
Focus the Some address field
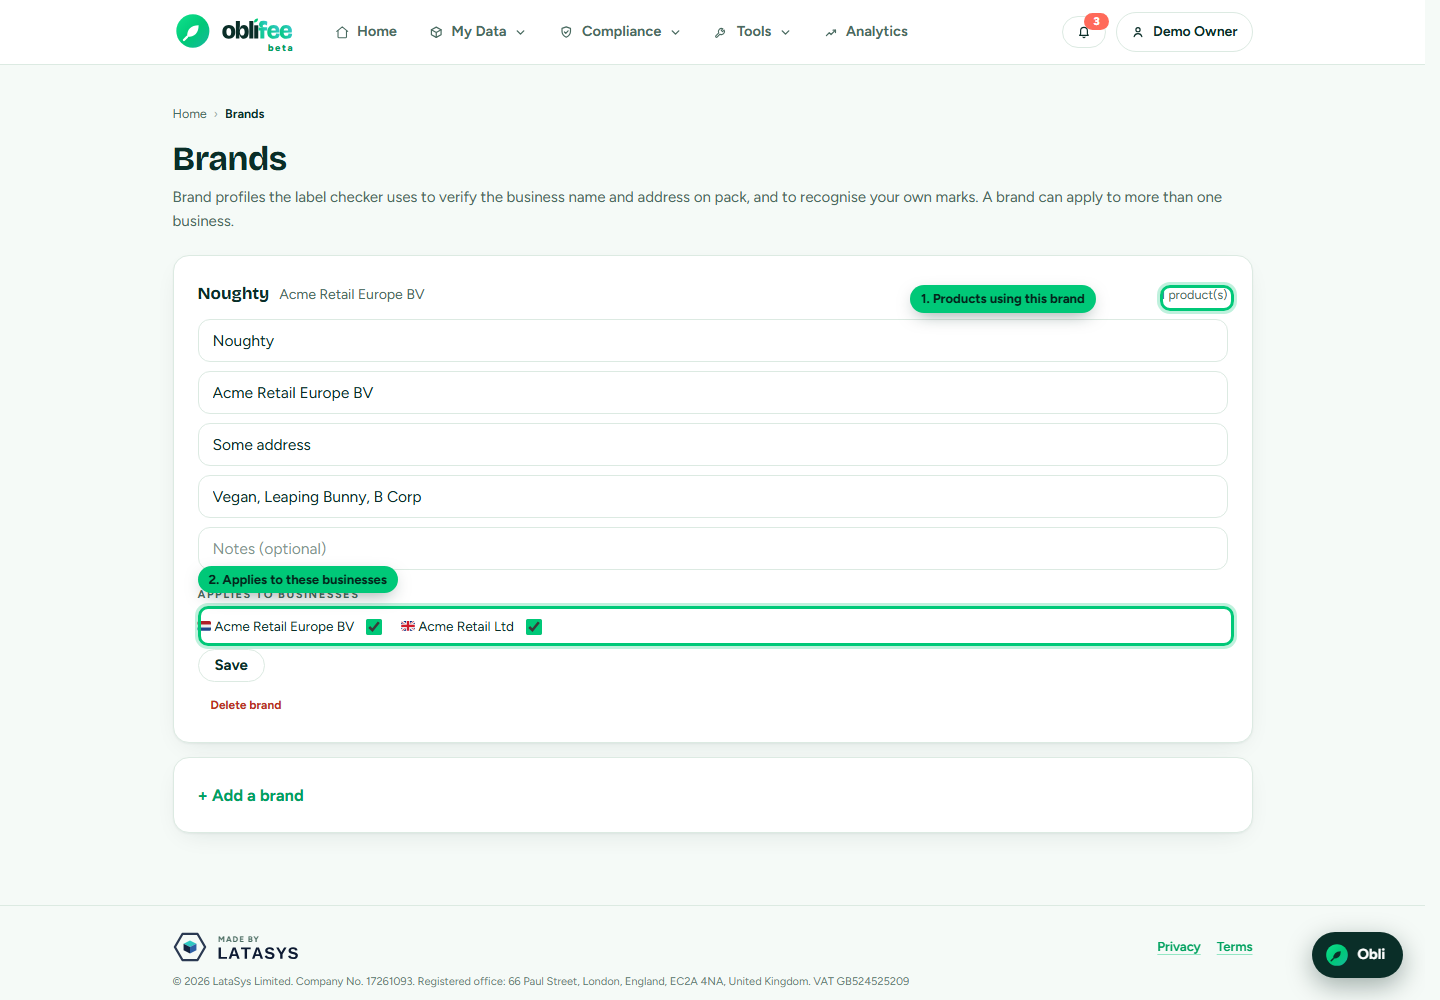tap(713, 445)
